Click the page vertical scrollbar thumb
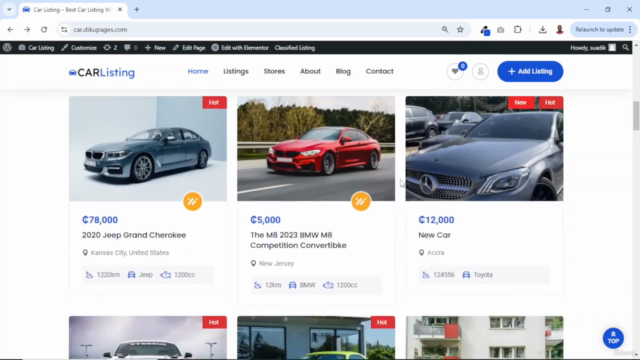Image resolution: width=640 pixels, height=360 pixels. click(x=636, y=116)
